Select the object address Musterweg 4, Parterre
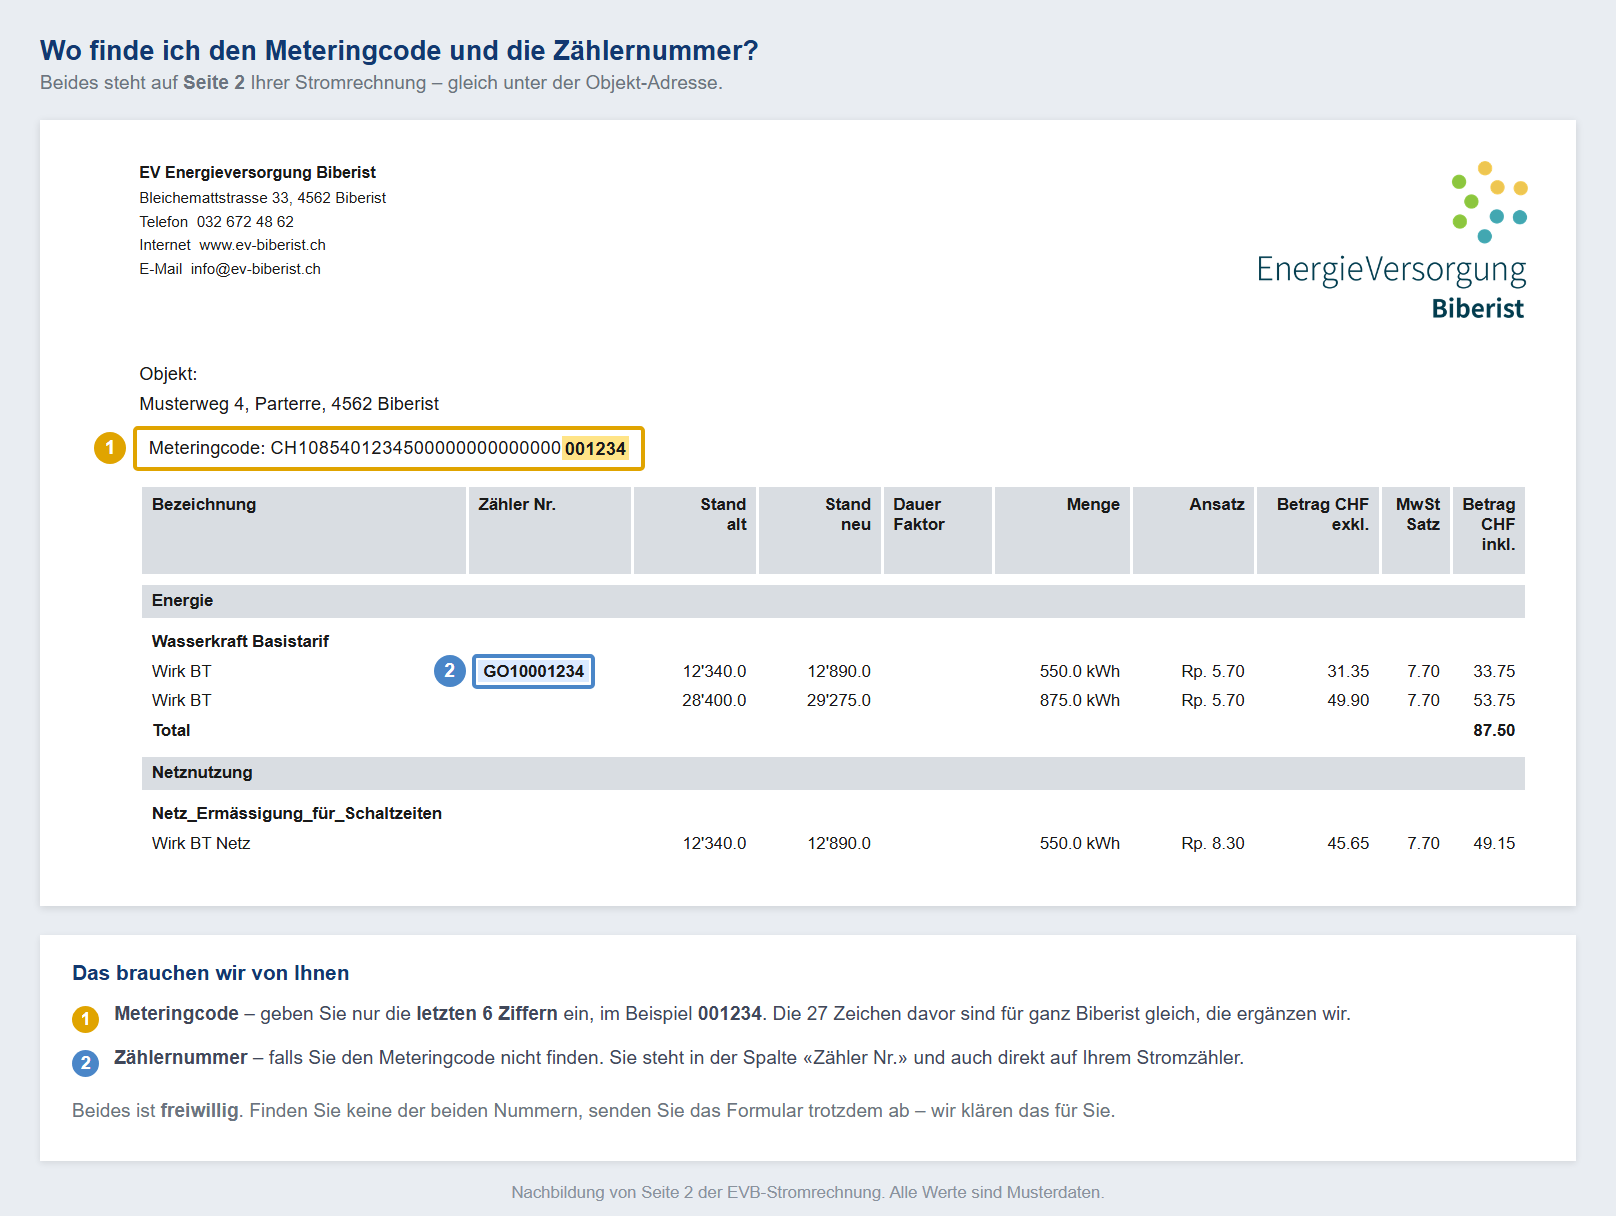This screenshot has width=1616, height=1216. [x=231, y=404]
